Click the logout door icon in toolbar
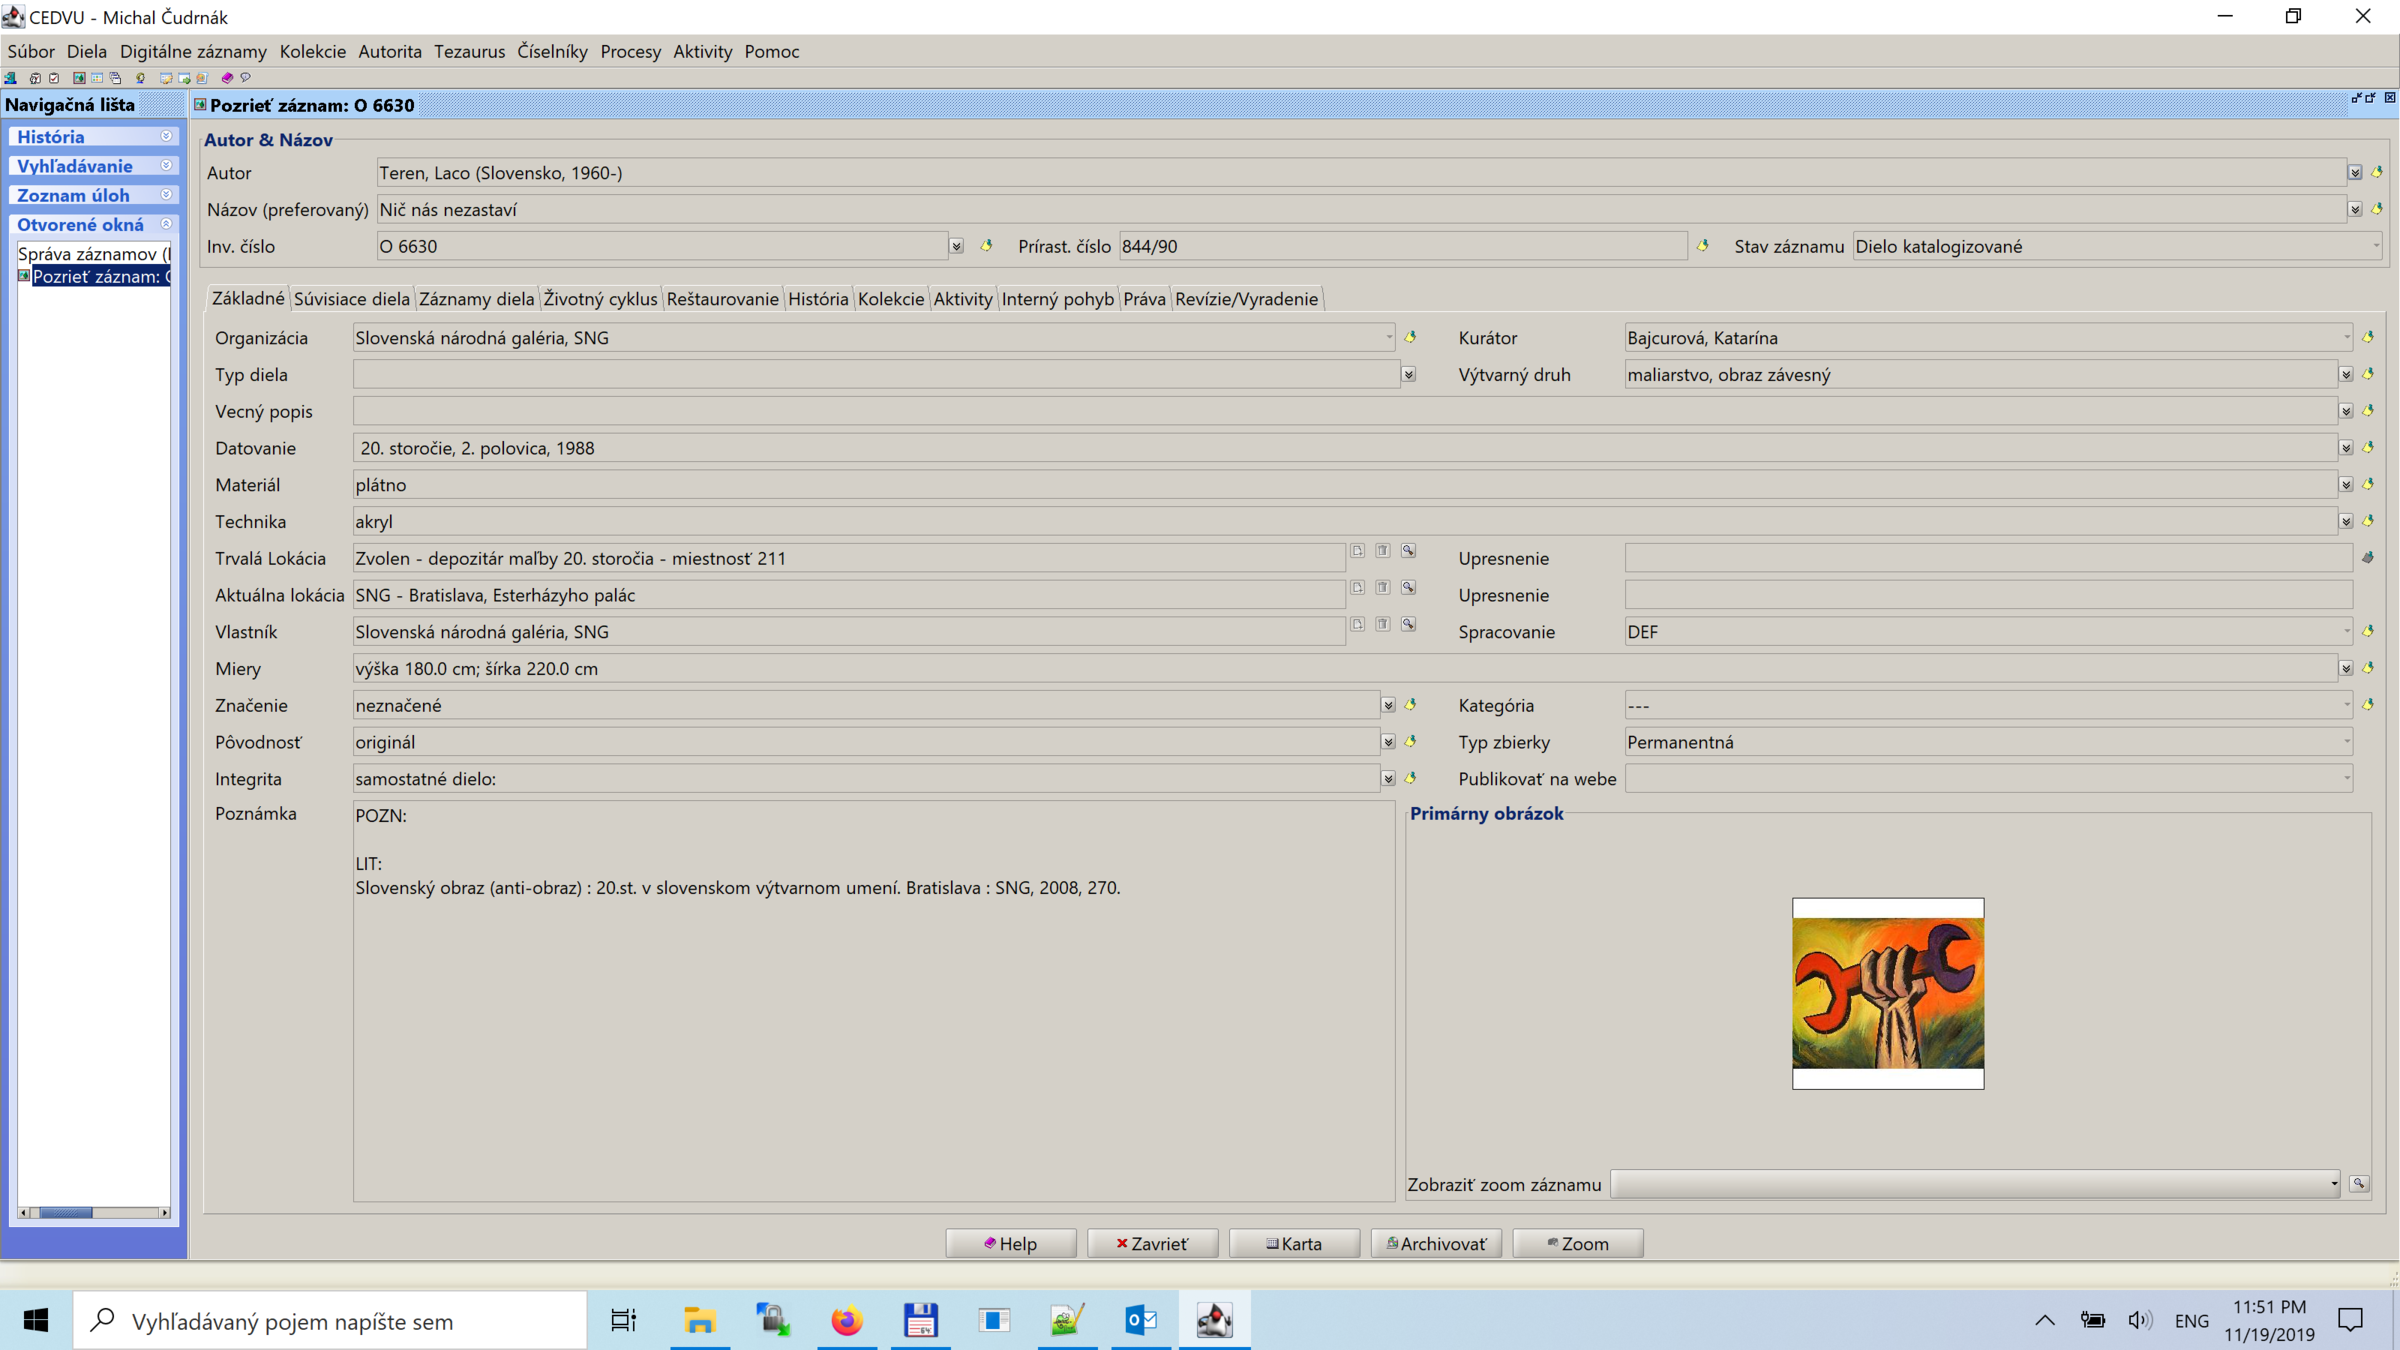The image size is (2400, 1350). (x=10, y=78)
